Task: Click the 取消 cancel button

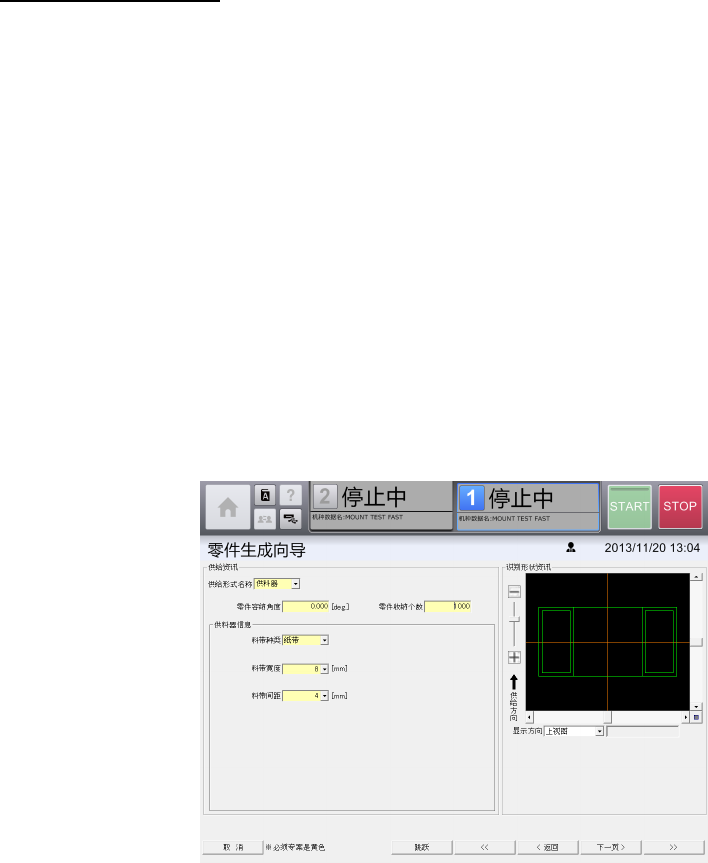Action: tap(233, 847)
